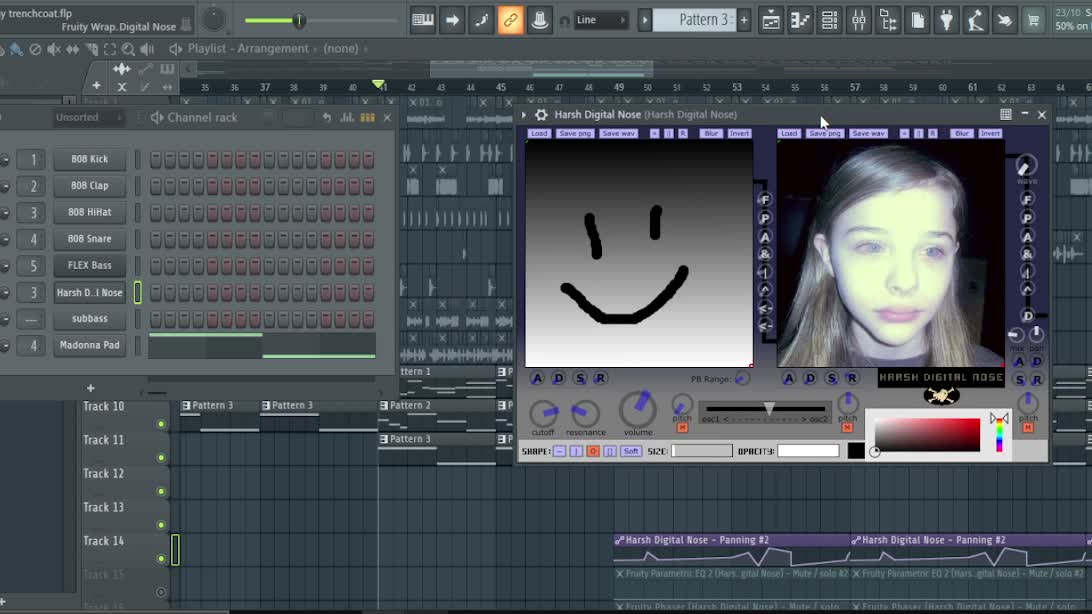The image size is (1092, 614).
Task: Click the OPACITY input field
Action: coord(810,450)
